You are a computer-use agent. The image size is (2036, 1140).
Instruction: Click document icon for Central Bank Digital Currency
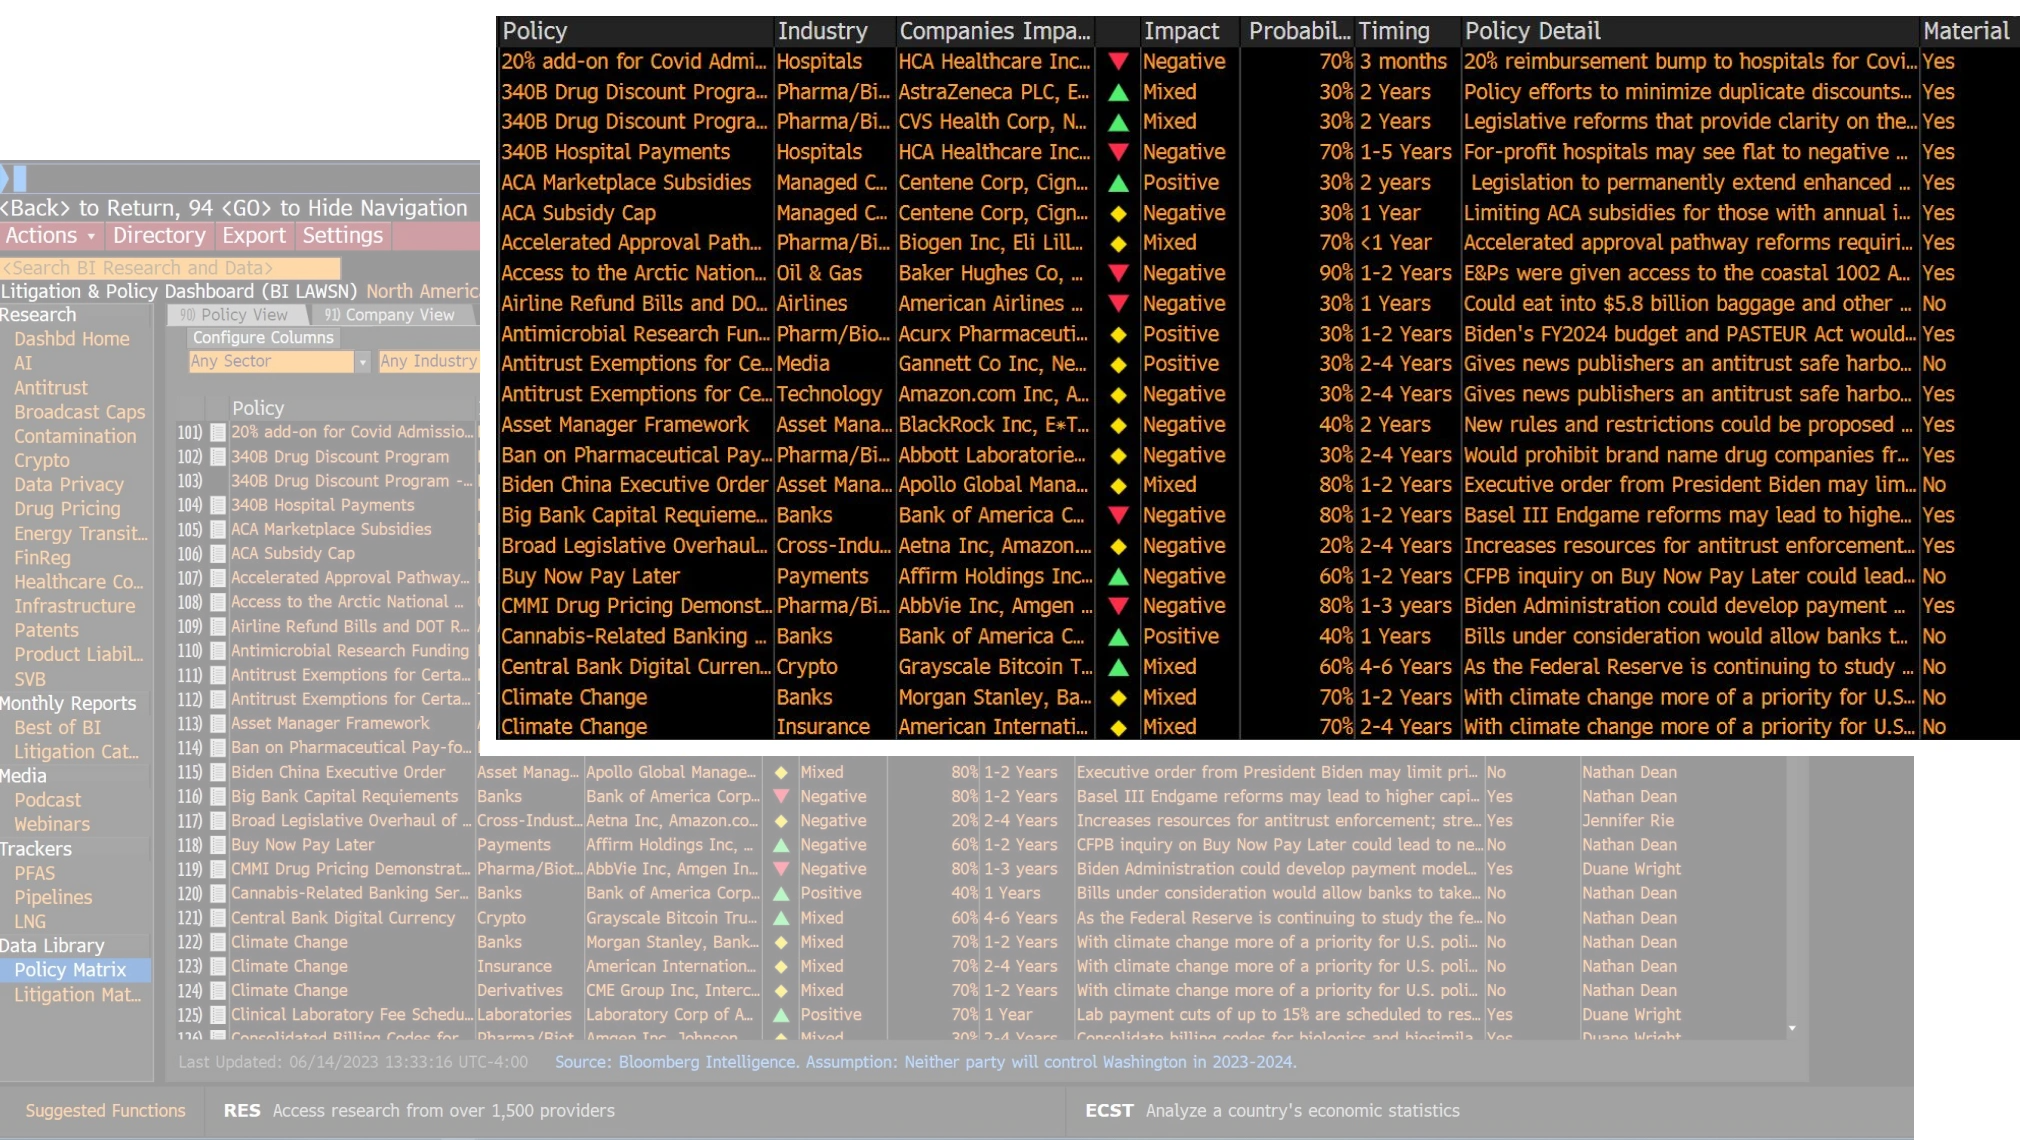tap(217, 918)
